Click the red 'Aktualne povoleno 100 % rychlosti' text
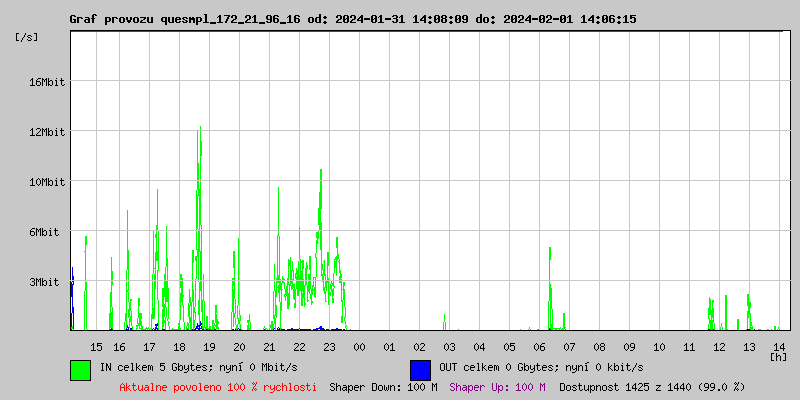This screenshot has width=800, height=400. [x=218, y=387]
